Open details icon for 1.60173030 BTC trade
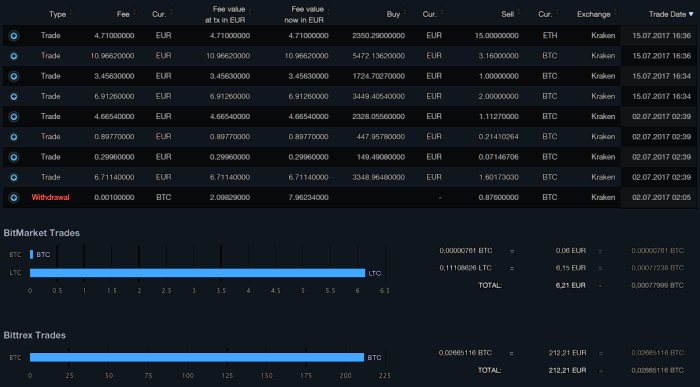This screenshot has width=700, height=387. click(14, 177)
